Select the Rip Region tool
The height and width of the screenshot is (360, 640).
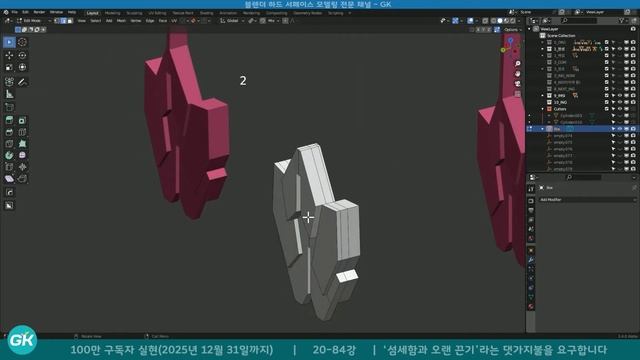pyautogui.click(x=22, y=179)
